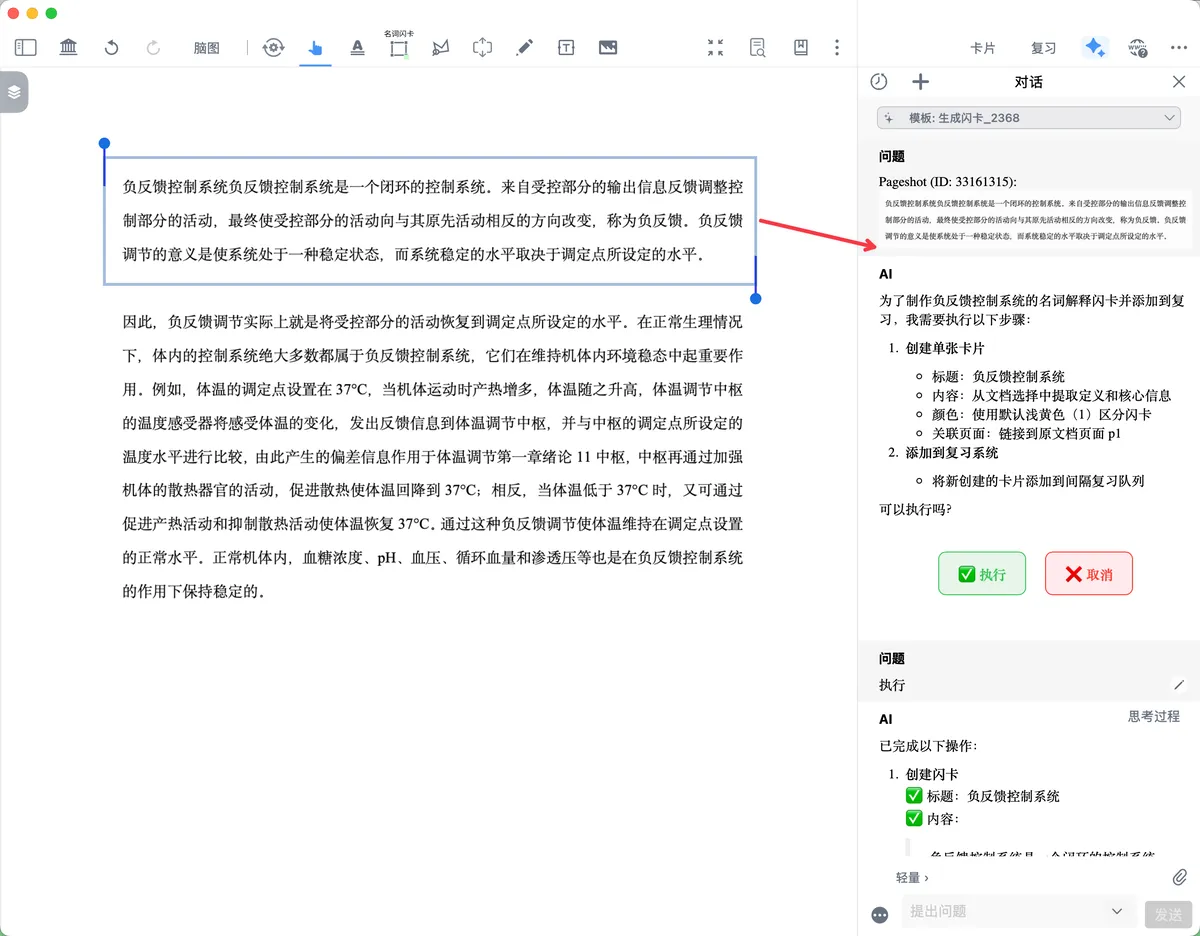Screen dimensions: 1200x936
Task: Open the horizontal three-dot more menu
Action: coord(1179,47)
